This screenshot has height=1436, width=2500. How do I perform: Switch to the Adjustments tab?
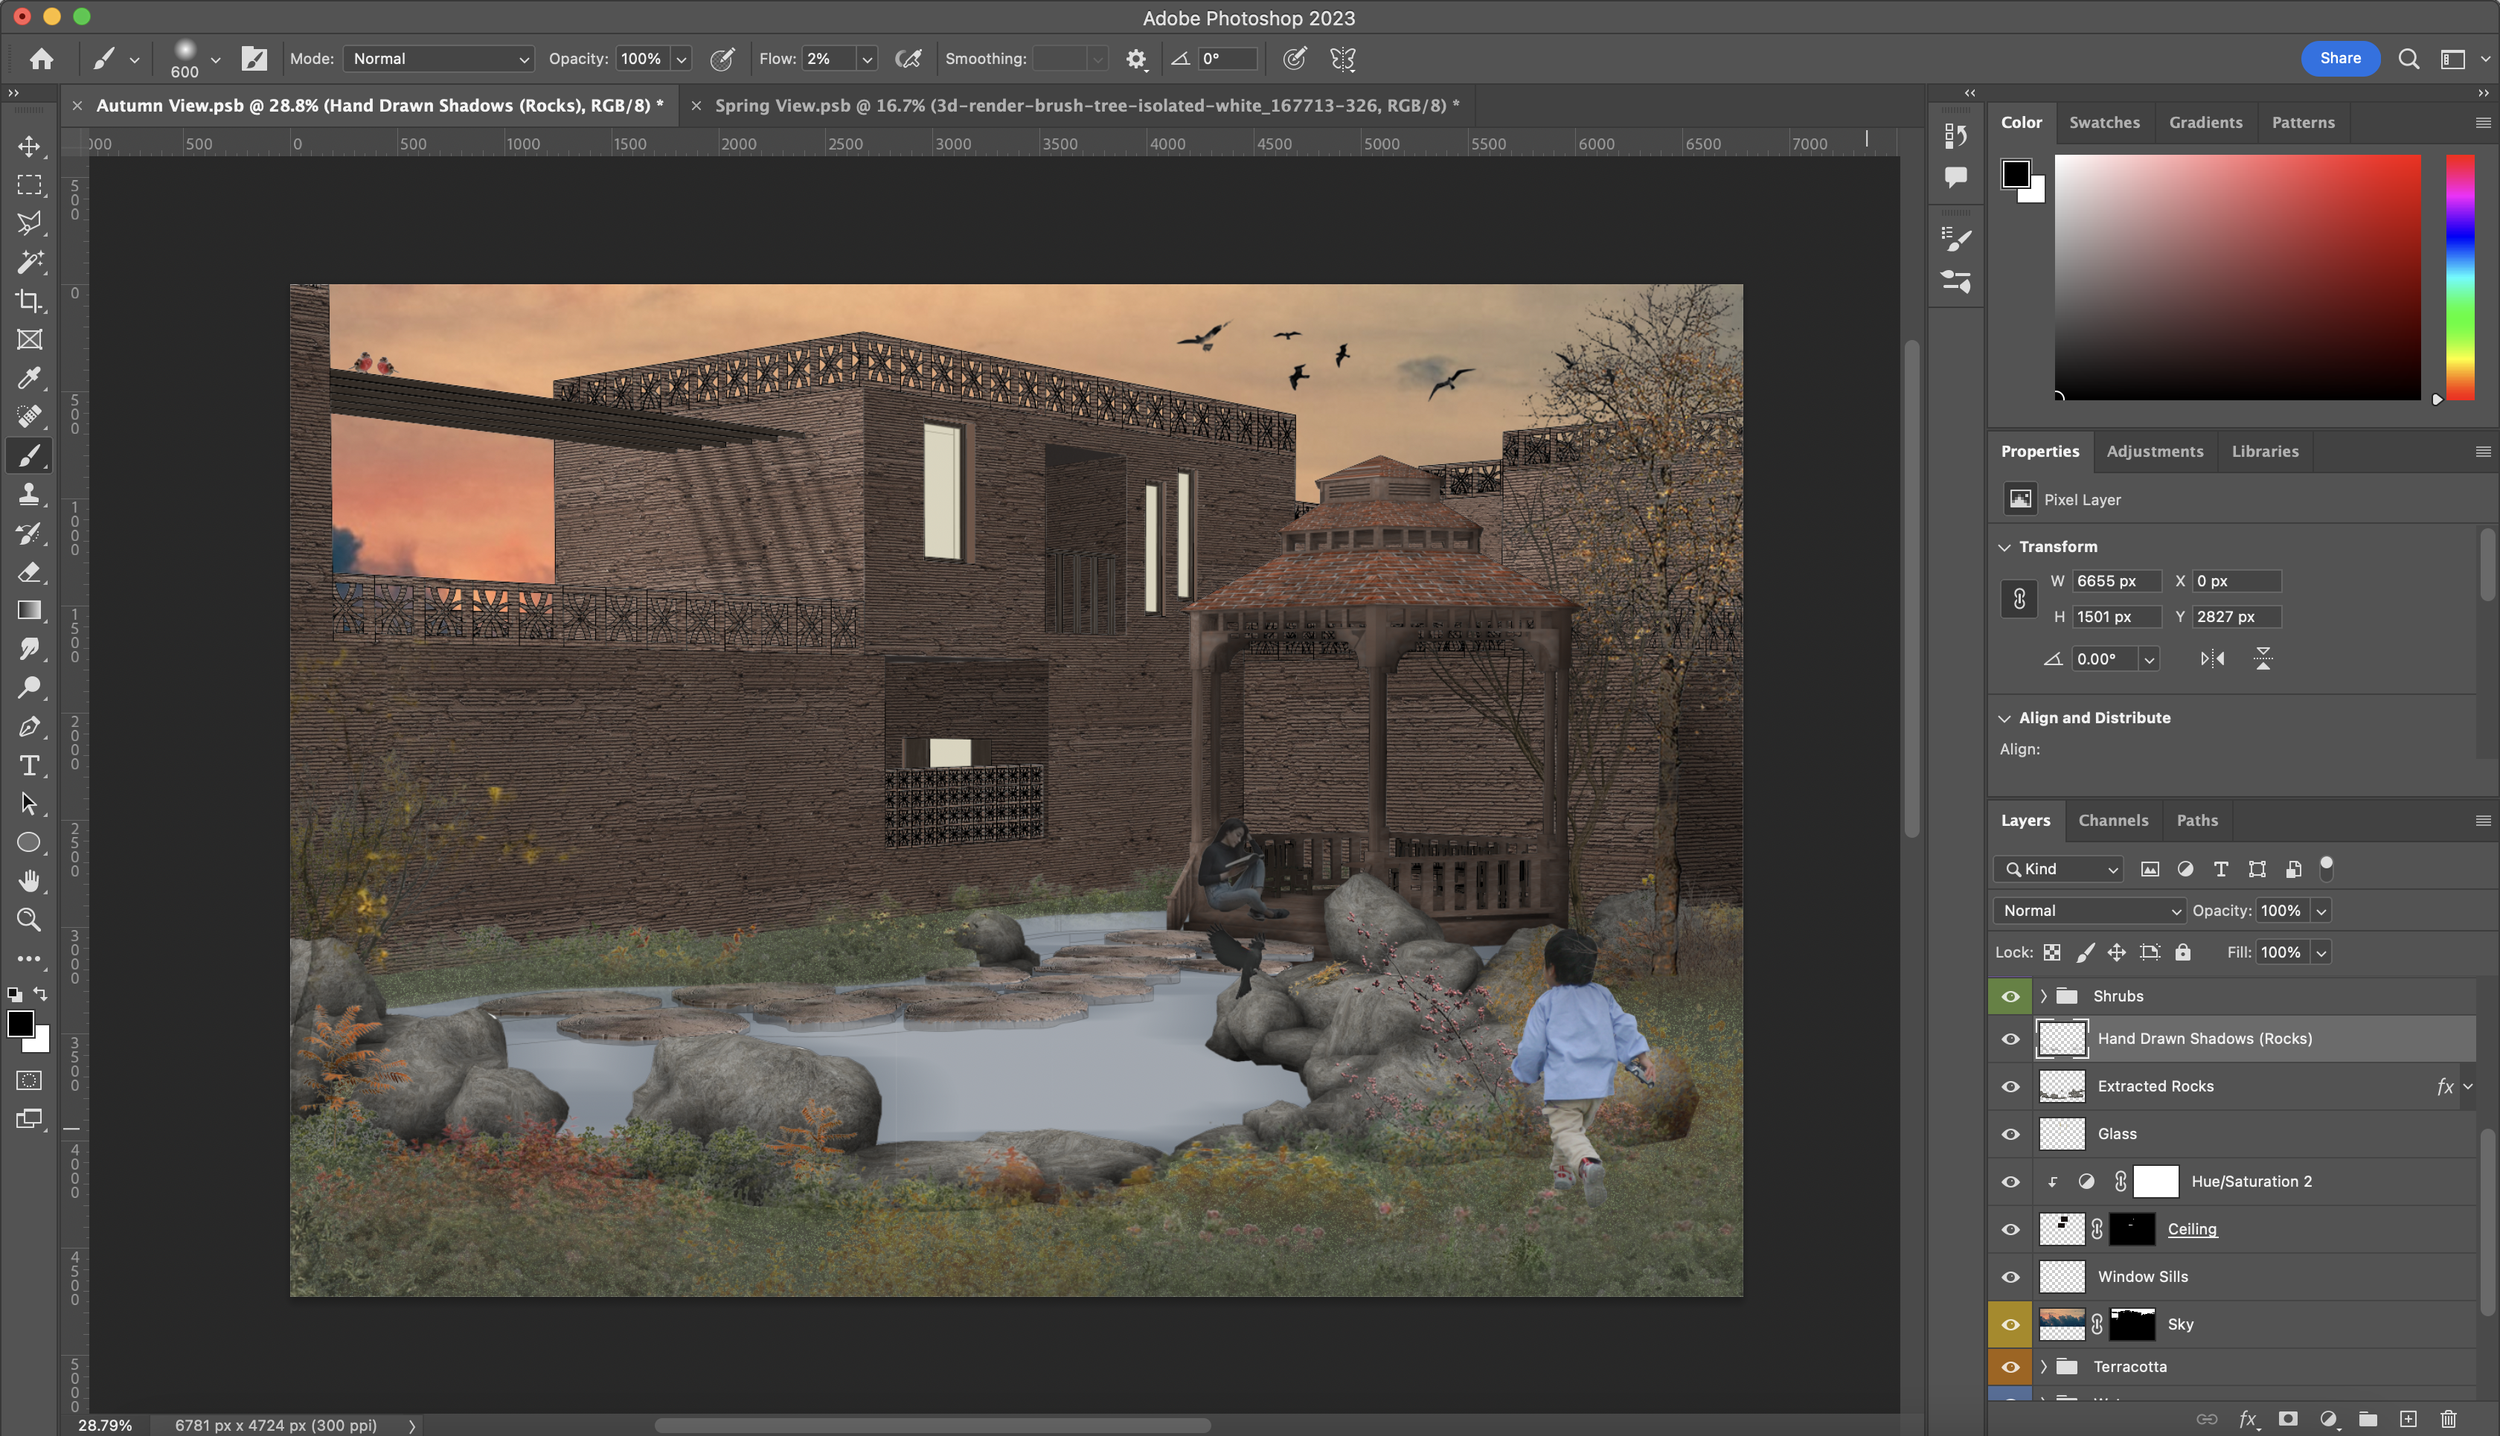coord(2154,451)
